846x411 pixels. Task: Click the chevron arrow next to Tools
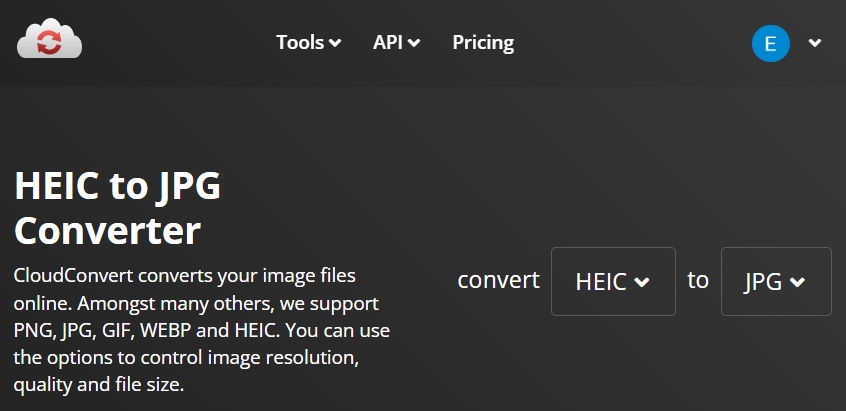click(x=335, y=43)
